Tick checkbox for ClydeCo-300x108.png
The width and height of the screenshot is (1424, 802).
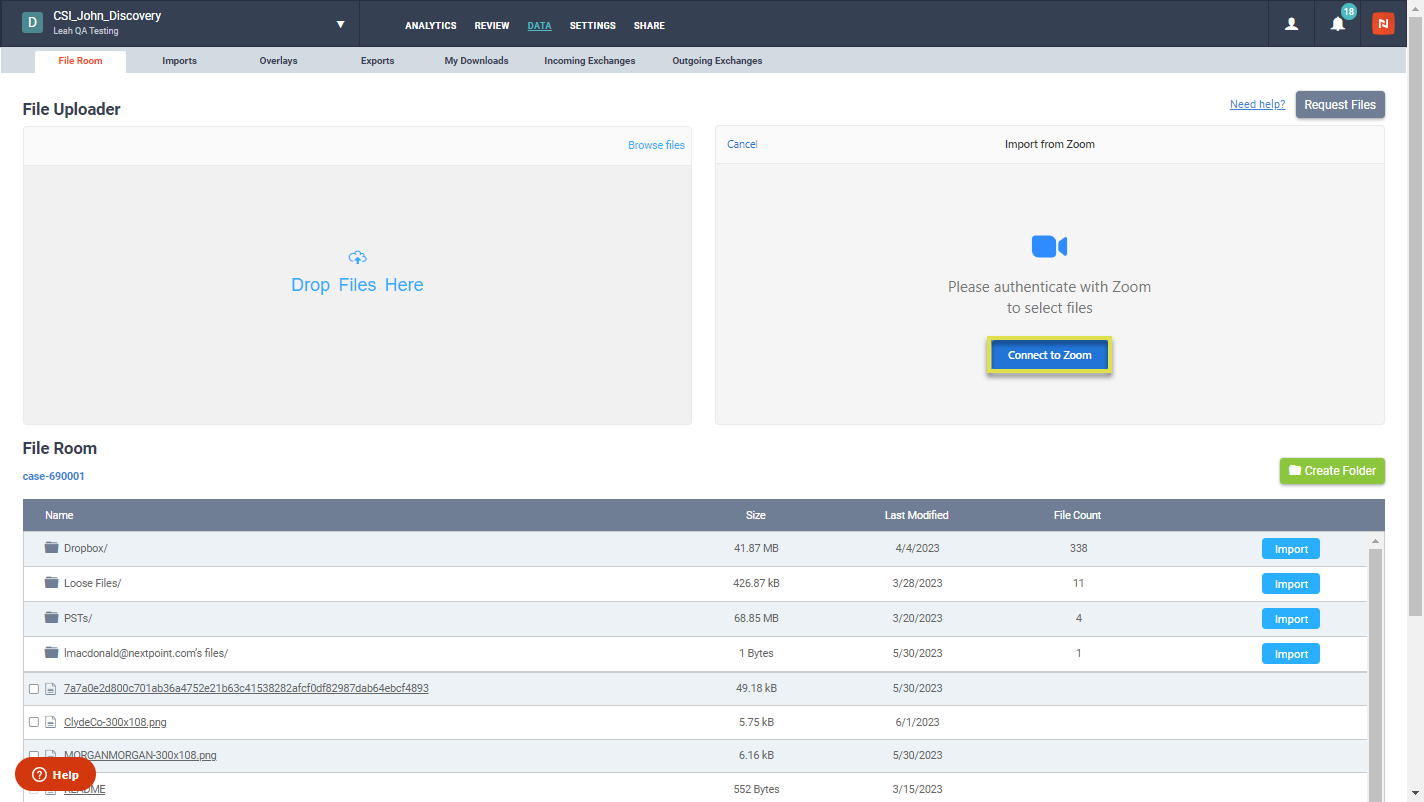coord(34,722)
